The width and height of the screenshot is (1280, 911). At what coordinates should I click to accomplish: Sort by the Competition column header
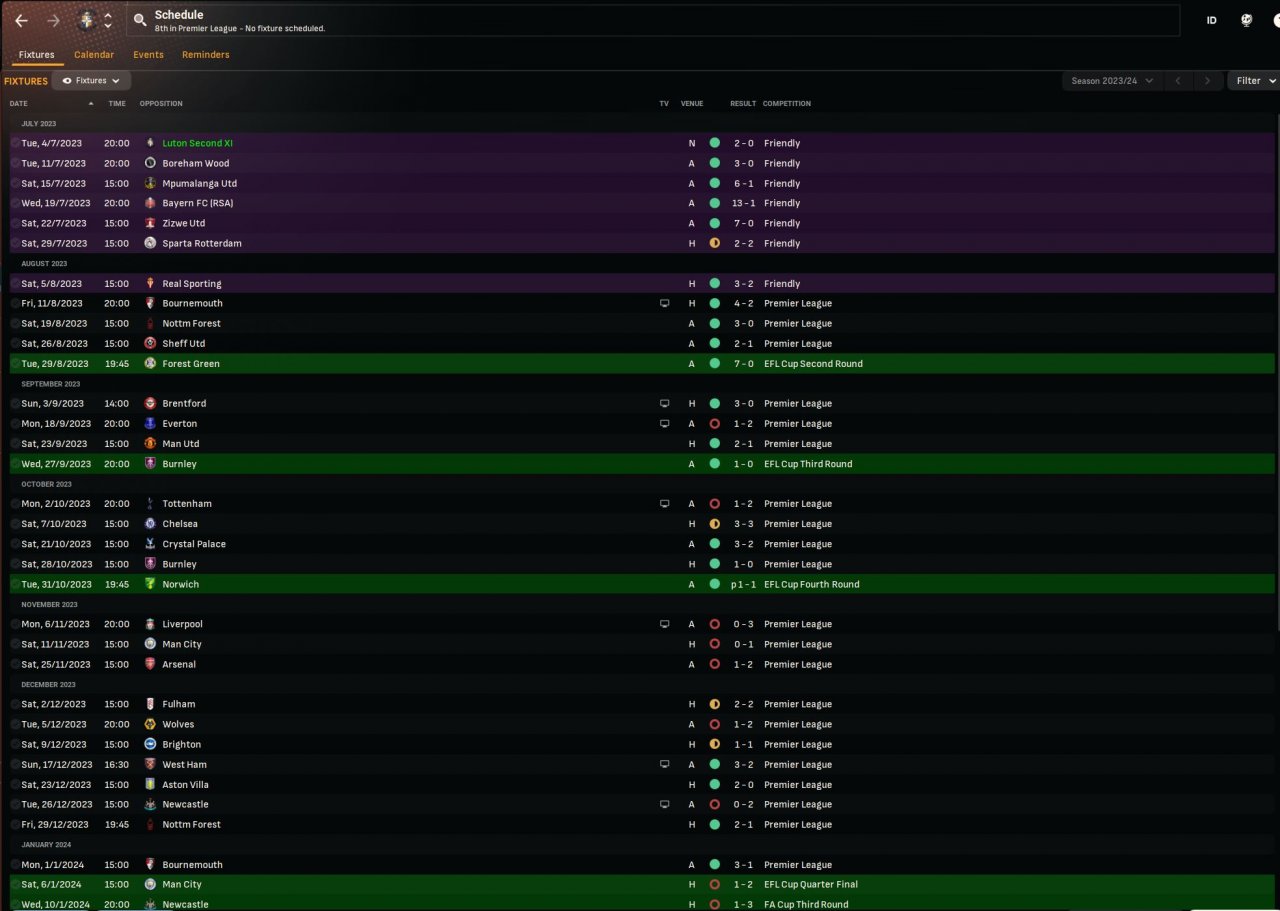(x=787, y=103)
